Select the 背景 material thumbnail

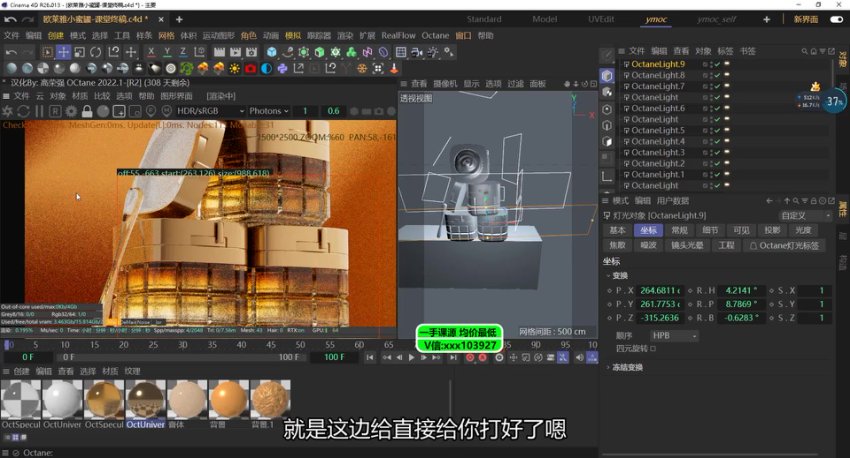(x=229, y=398)
